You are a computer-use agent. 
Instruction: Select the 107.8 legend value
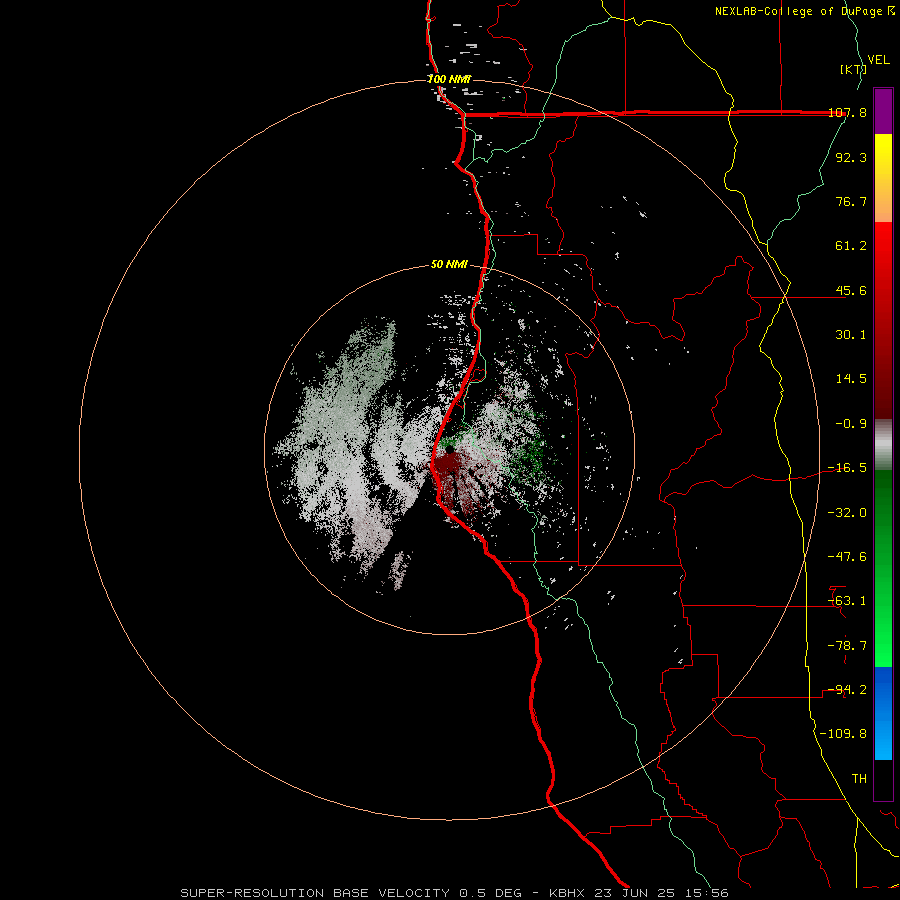tap(847, 113)
